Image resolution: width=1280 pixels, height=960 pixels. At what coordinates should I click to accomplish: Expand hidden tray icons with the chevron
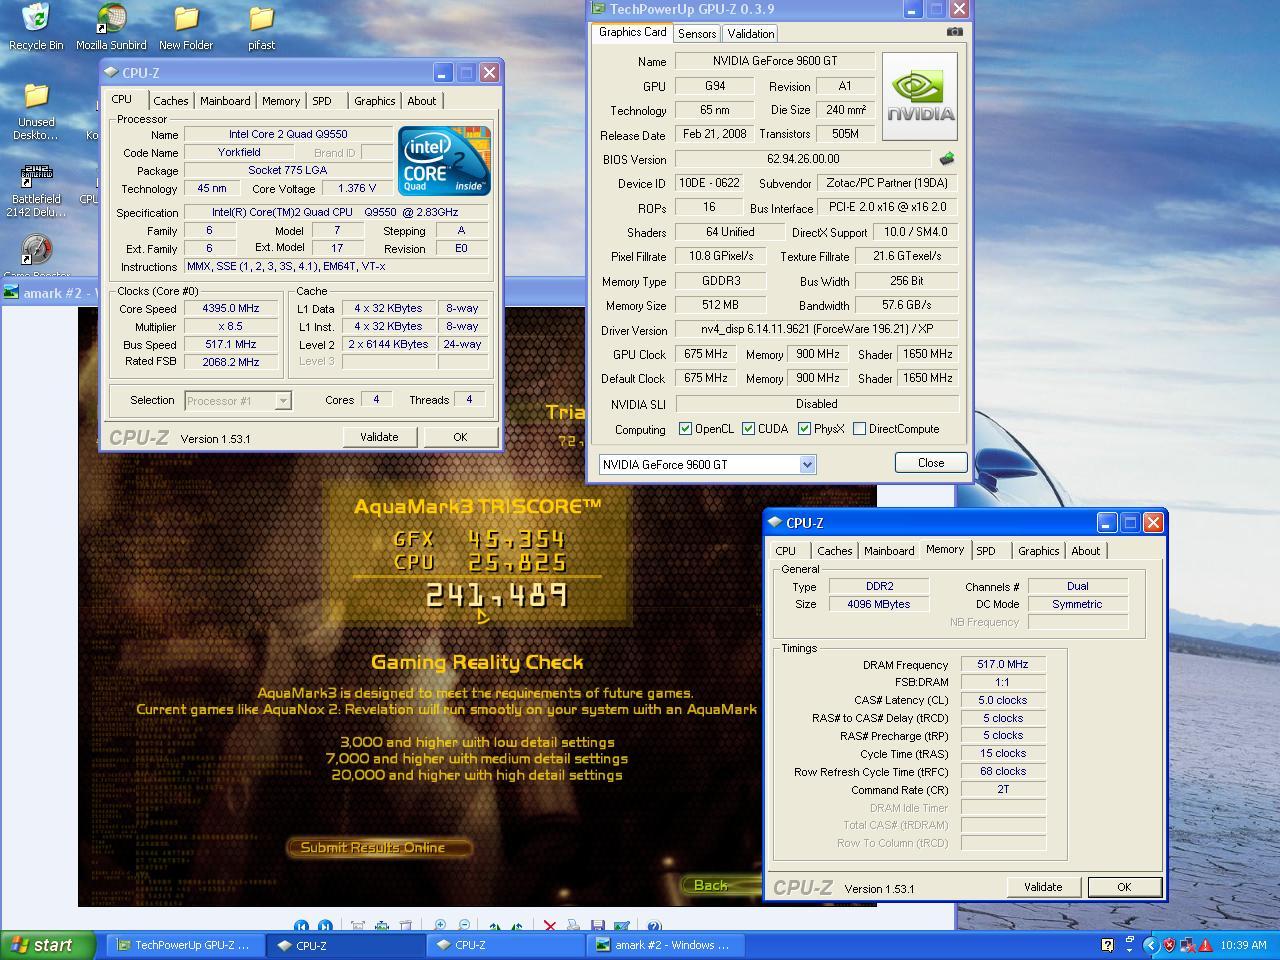point(1150,945)
